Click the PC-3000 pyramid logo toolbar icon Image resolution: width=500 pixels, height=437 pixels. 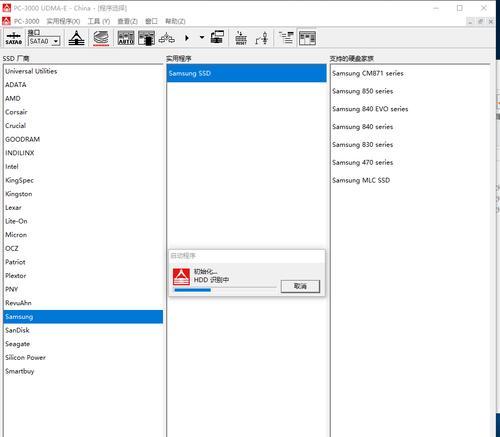[x=76, y=38]
